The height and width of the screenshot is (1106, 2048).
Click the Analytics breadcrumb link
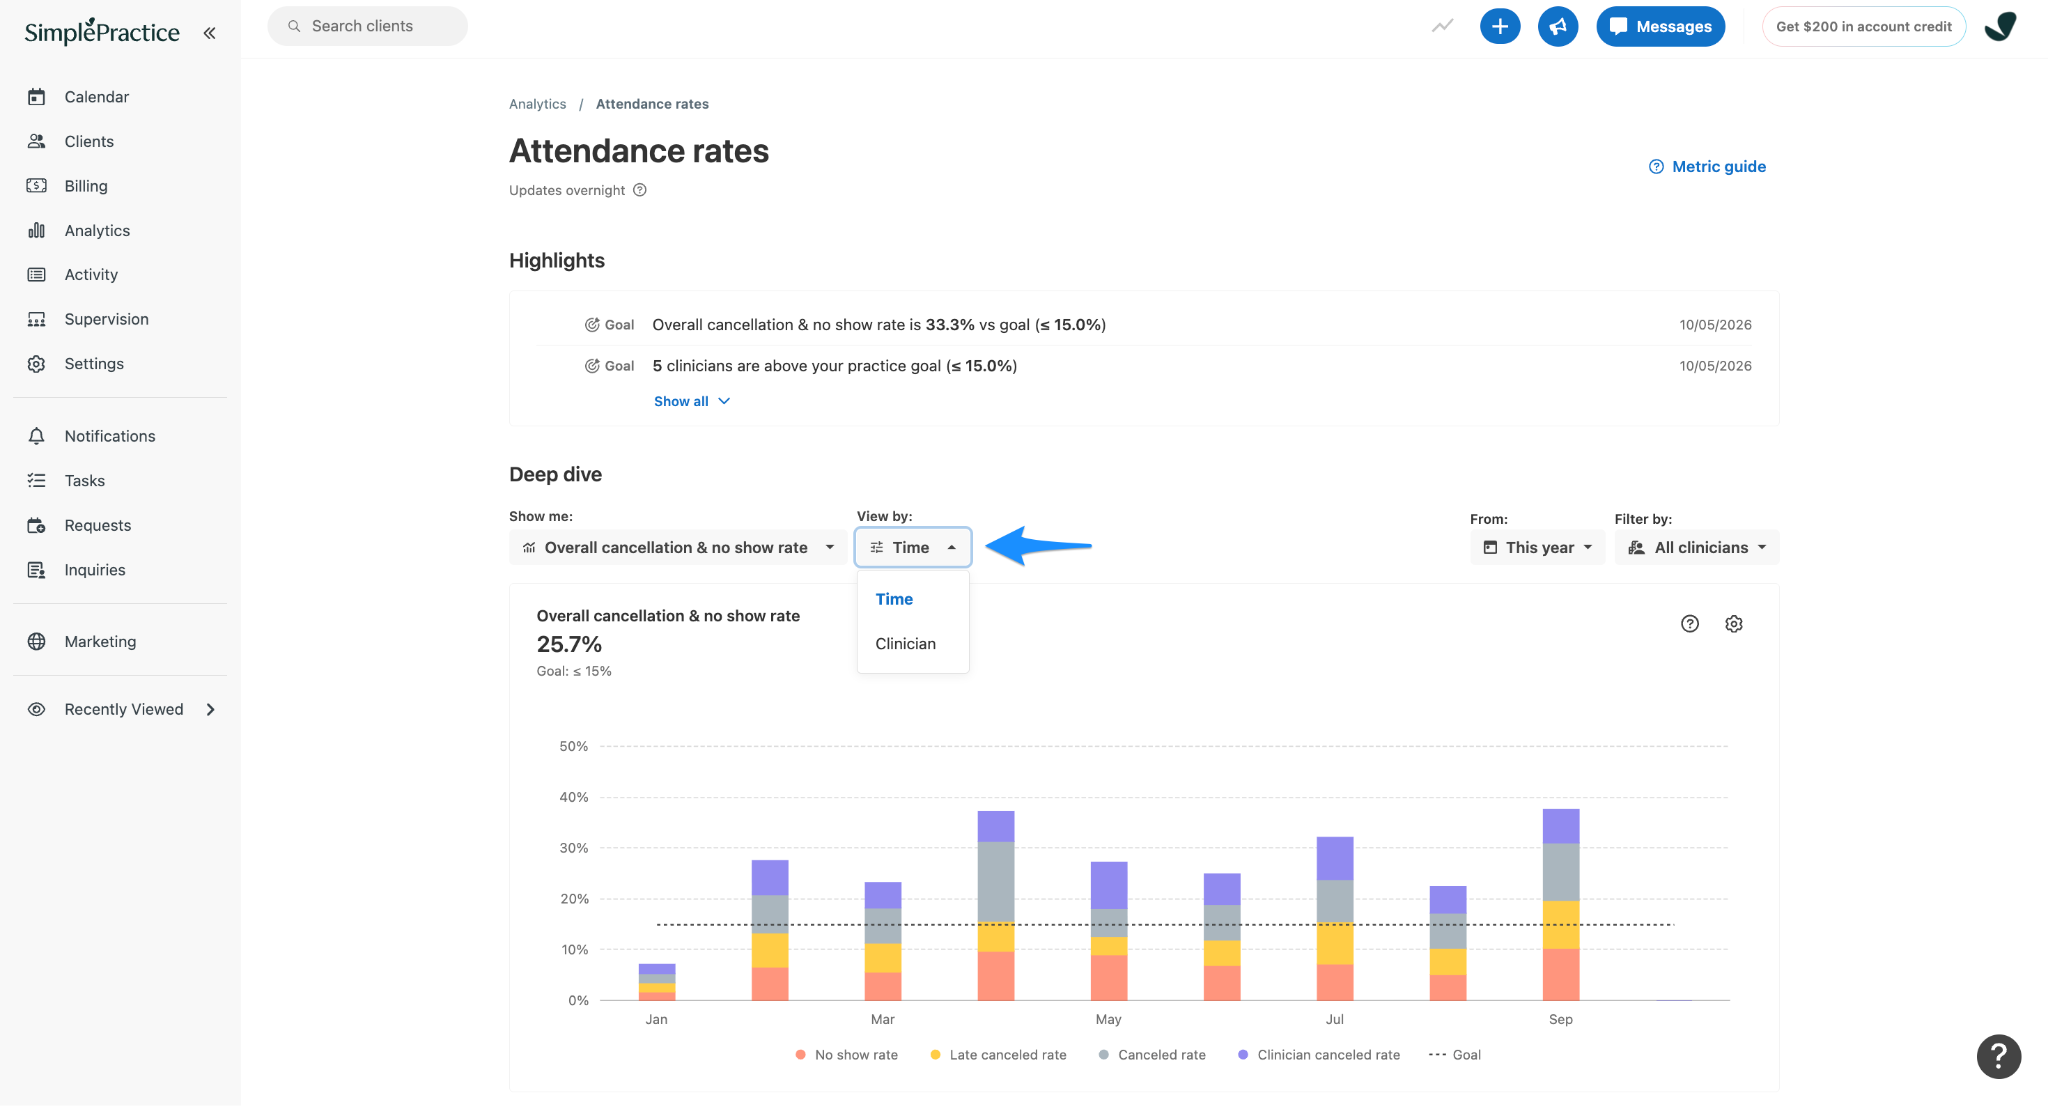coord(537,104)
